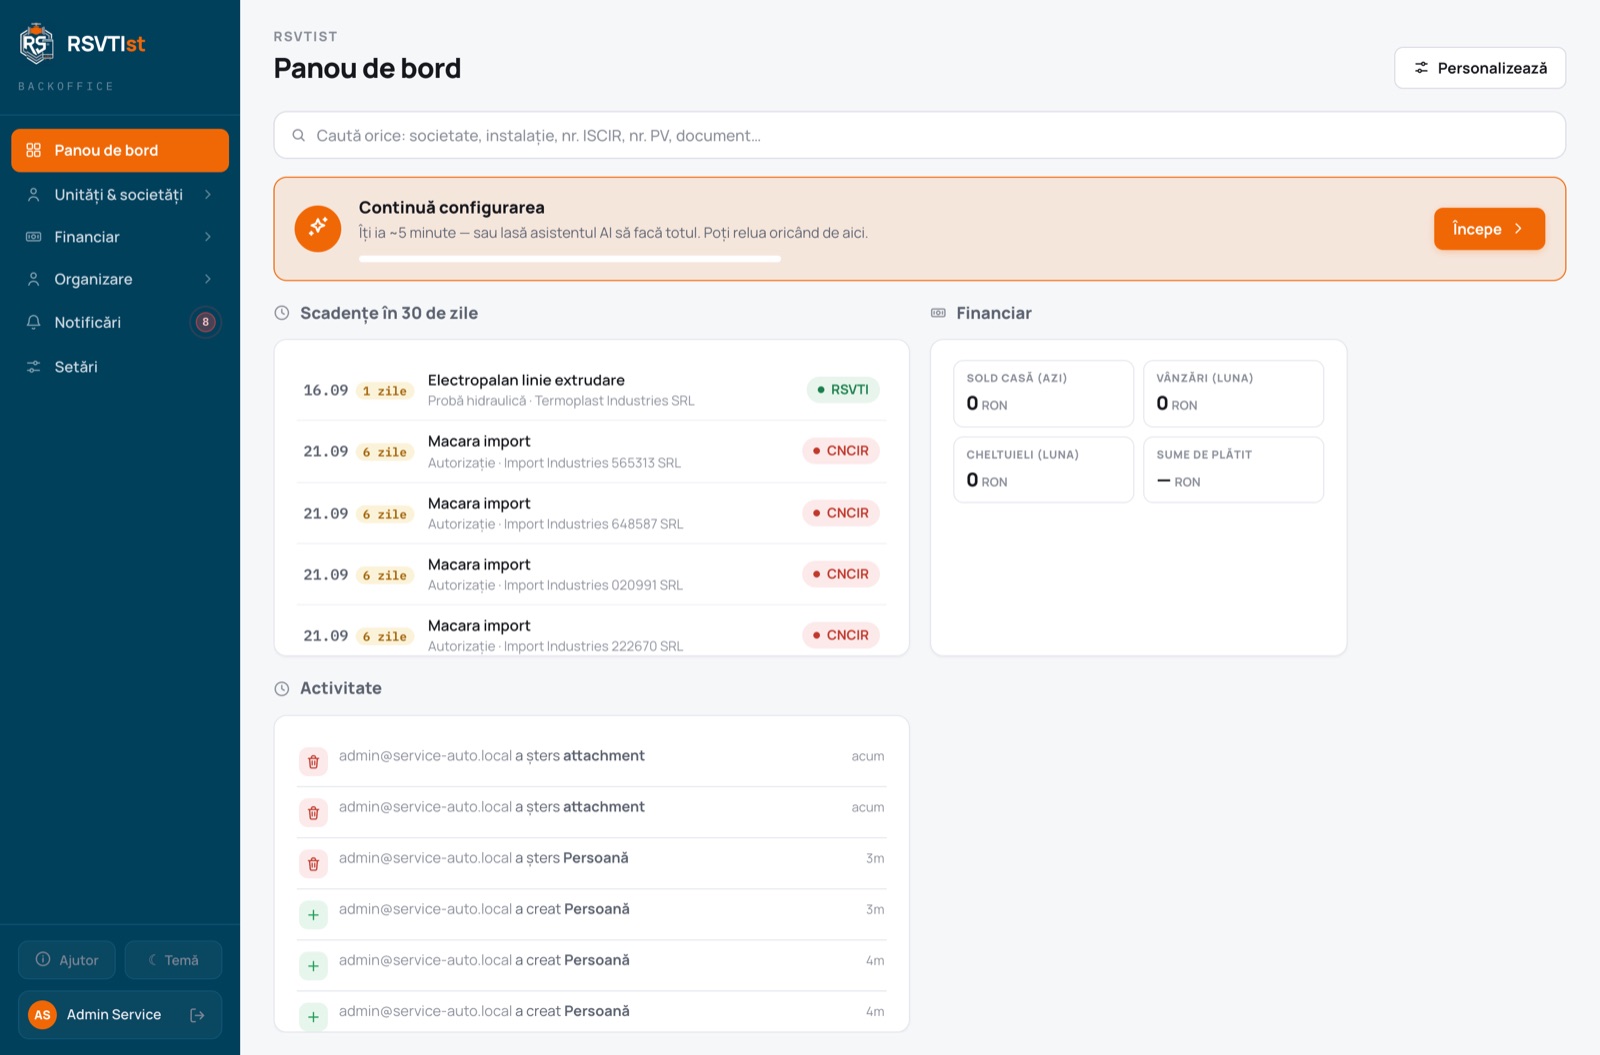Open the Cheltuieli (luna) card
The height and width of the screenshot is (1055, 1600).
(1043, 469)
